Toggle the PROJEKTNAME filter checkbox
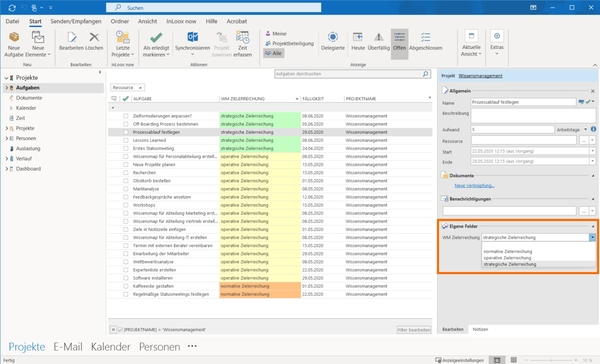Screen dimensions: 600x364 point(121,329)
